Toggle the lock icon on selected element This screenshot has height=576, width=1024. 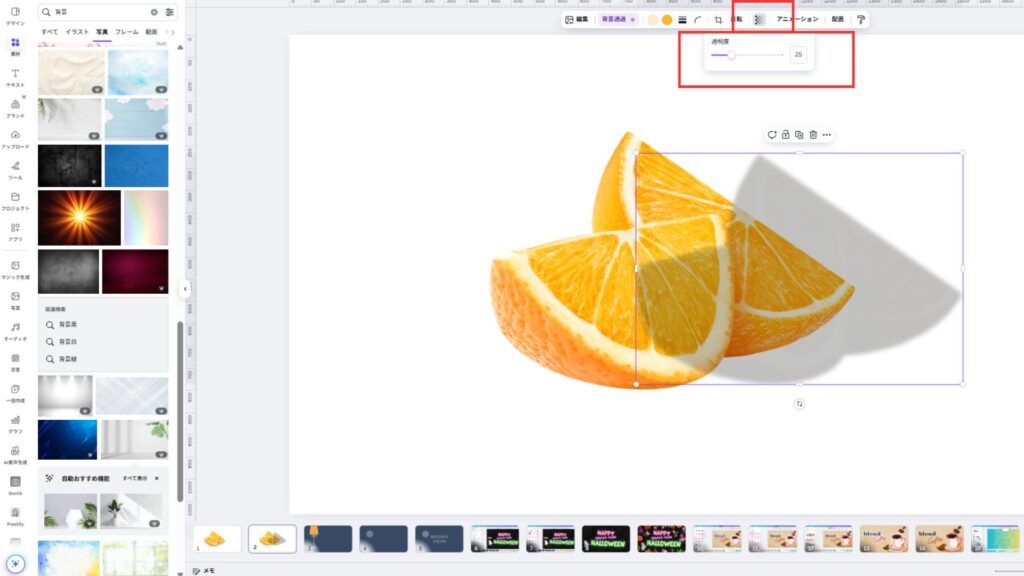coord(785,135)
